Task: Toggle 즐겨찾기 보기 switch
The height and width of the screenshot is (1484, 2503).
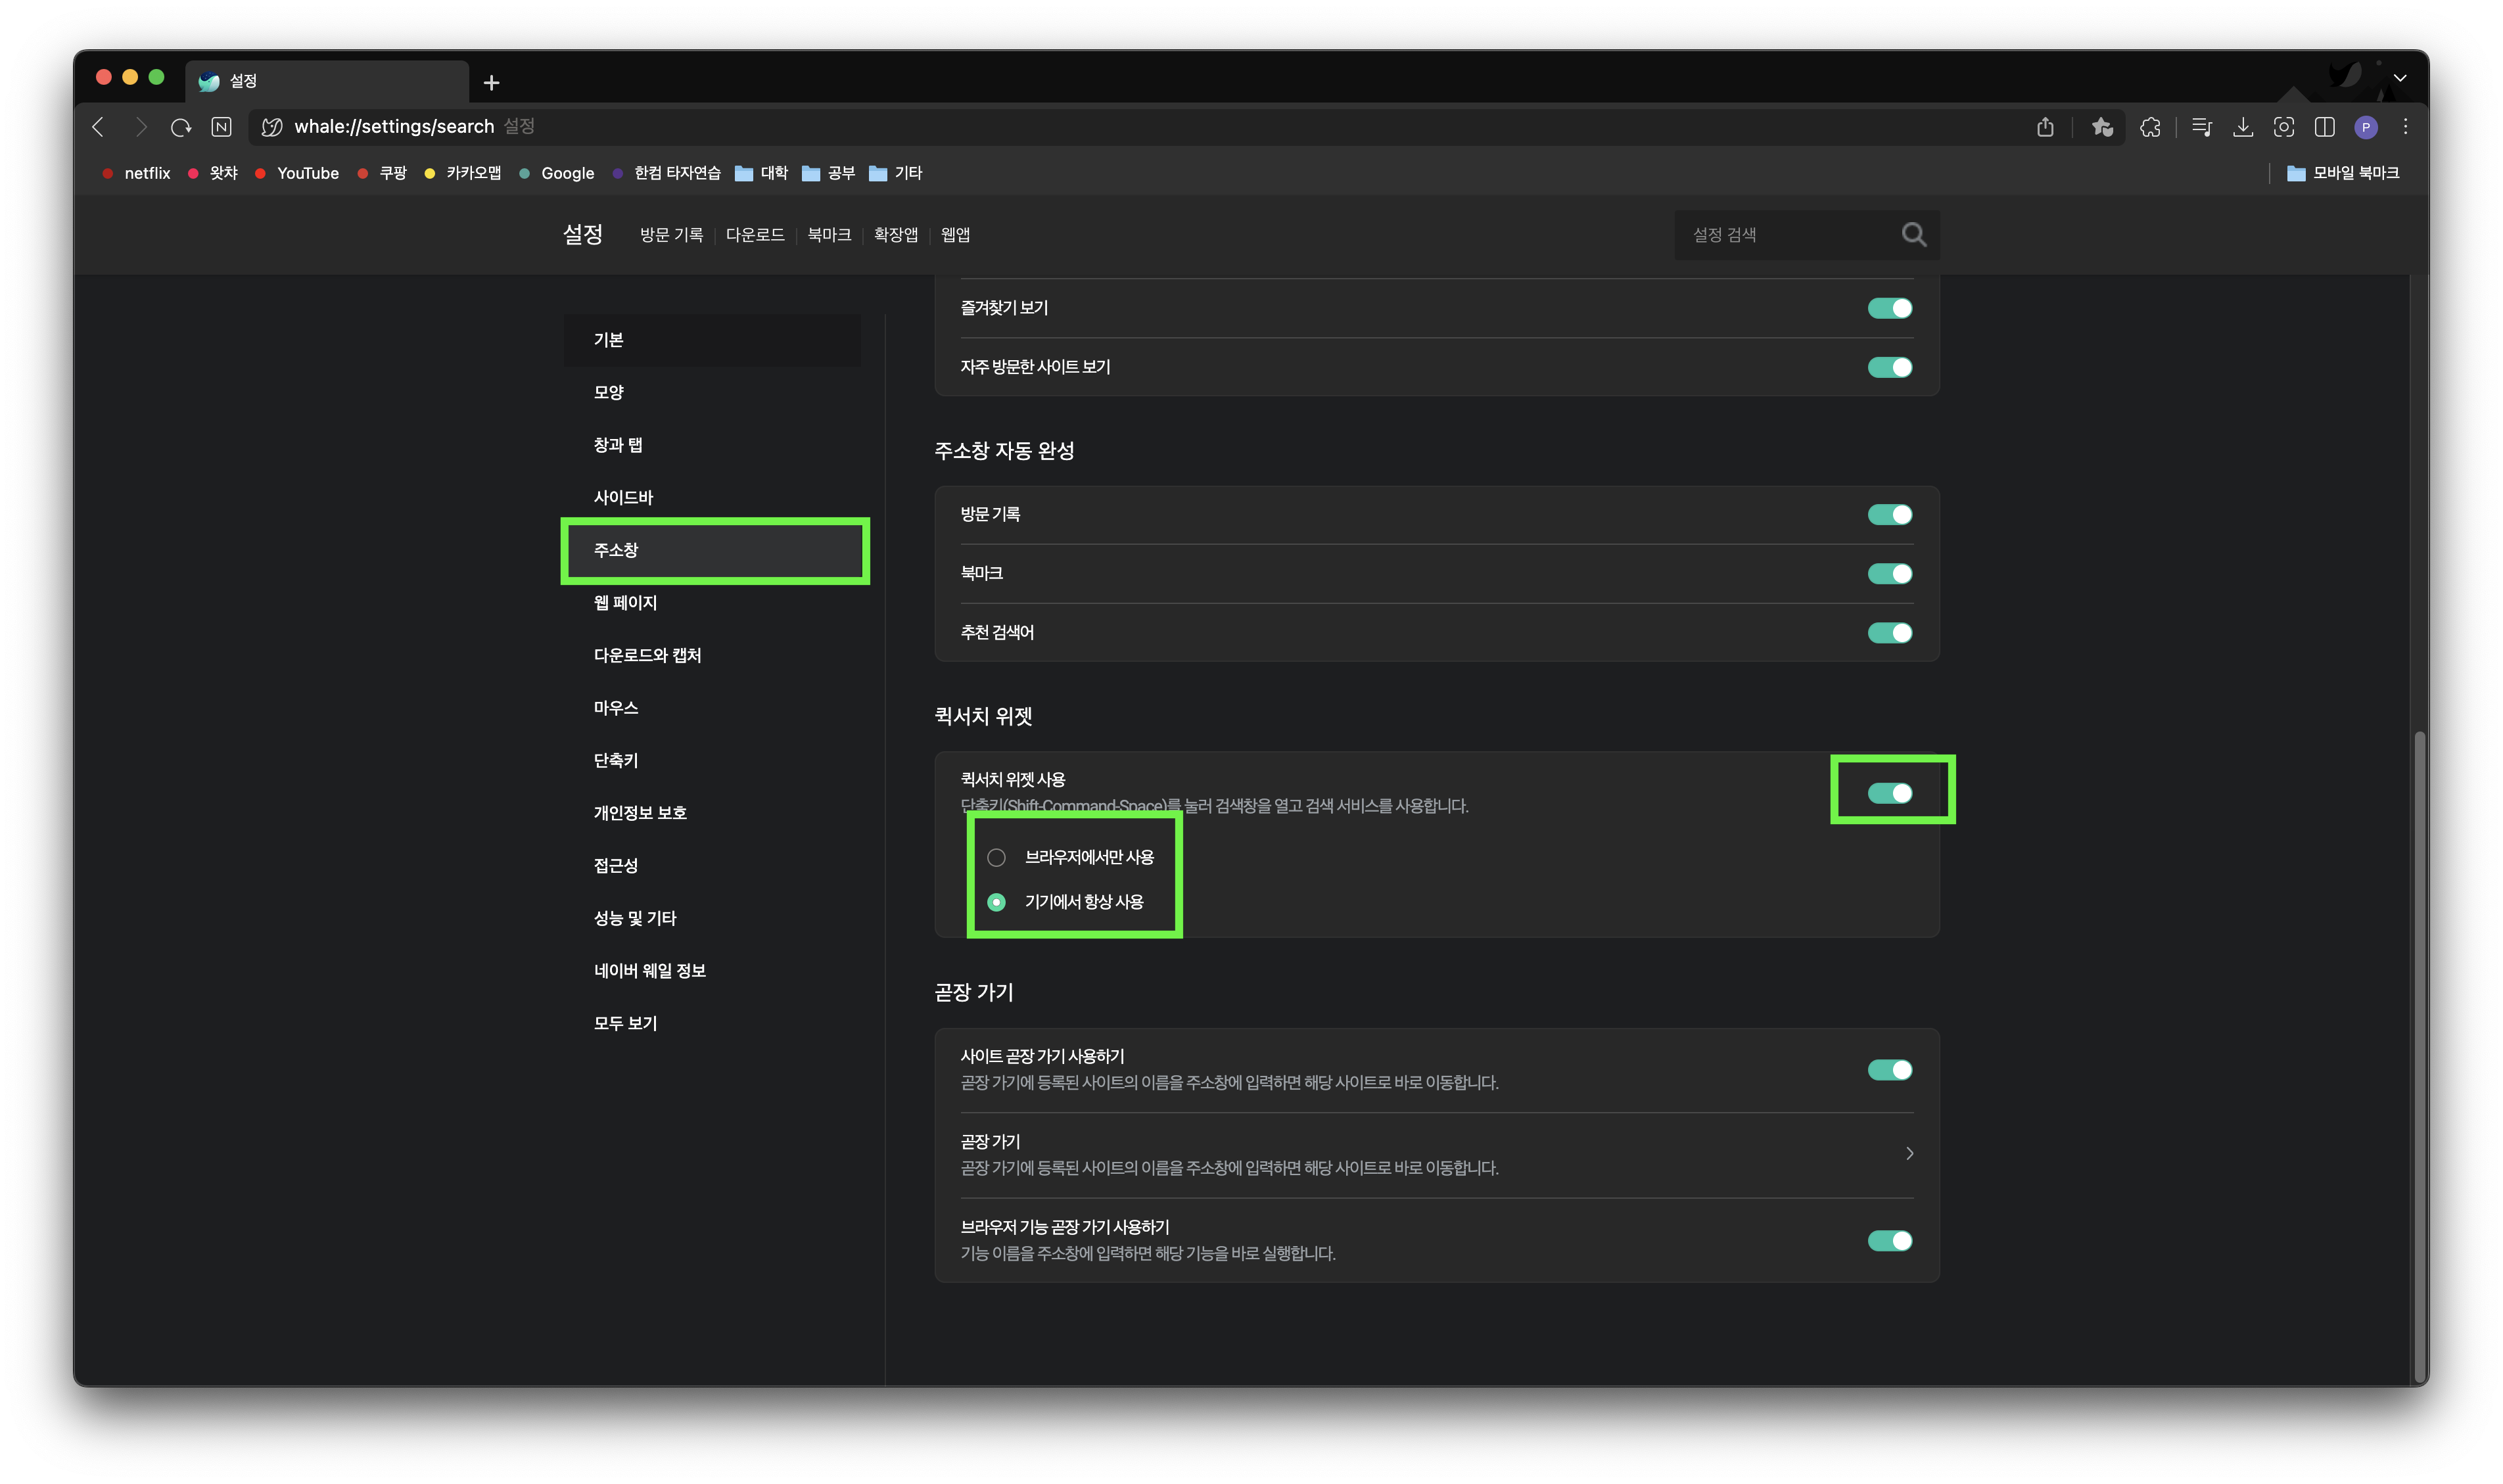Action: [1889, 308]
